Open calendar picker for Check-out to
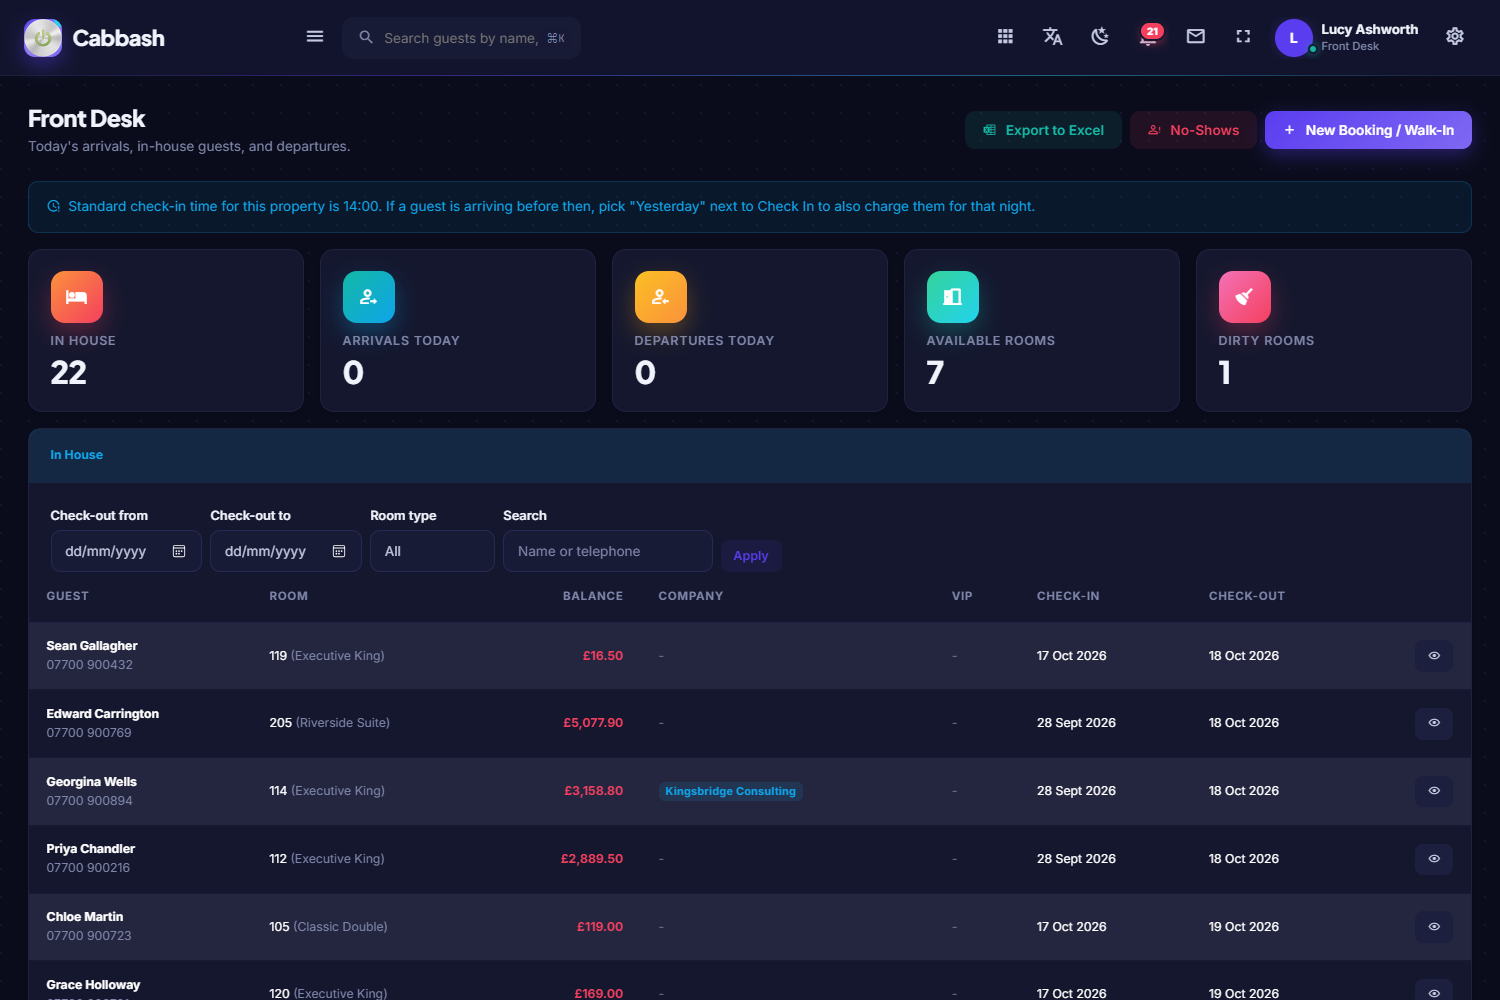1500x1000 pixels. point(339,551)
